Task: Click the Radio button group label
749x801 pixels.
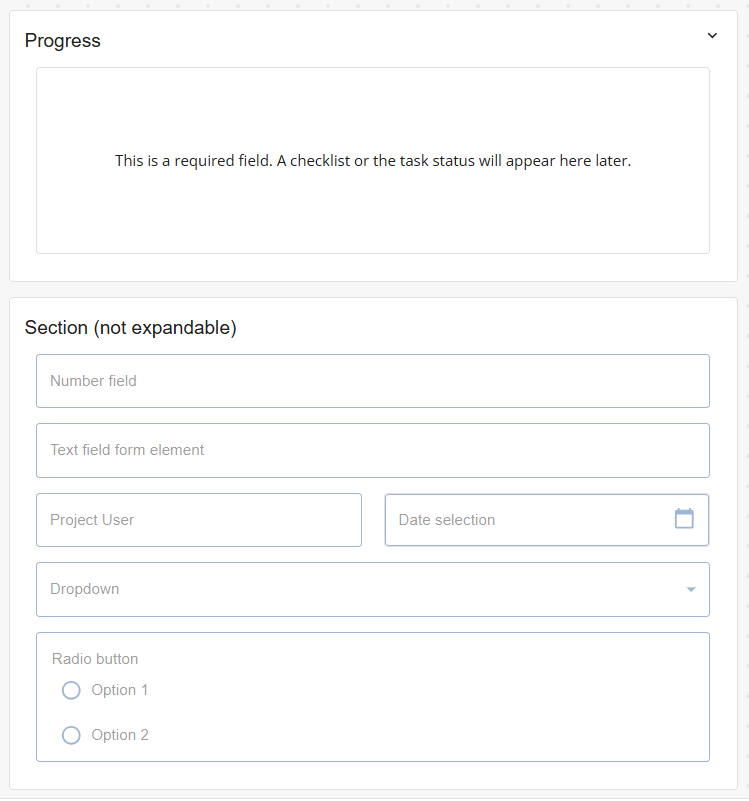Action: (95, 659)
